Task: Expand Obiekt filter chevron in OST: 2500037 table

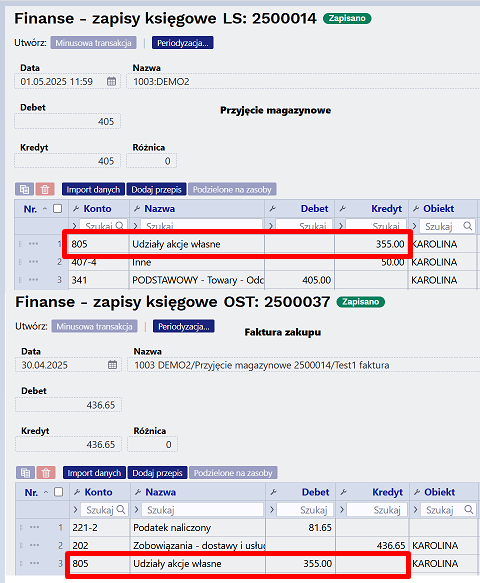Action: (415, 509)
